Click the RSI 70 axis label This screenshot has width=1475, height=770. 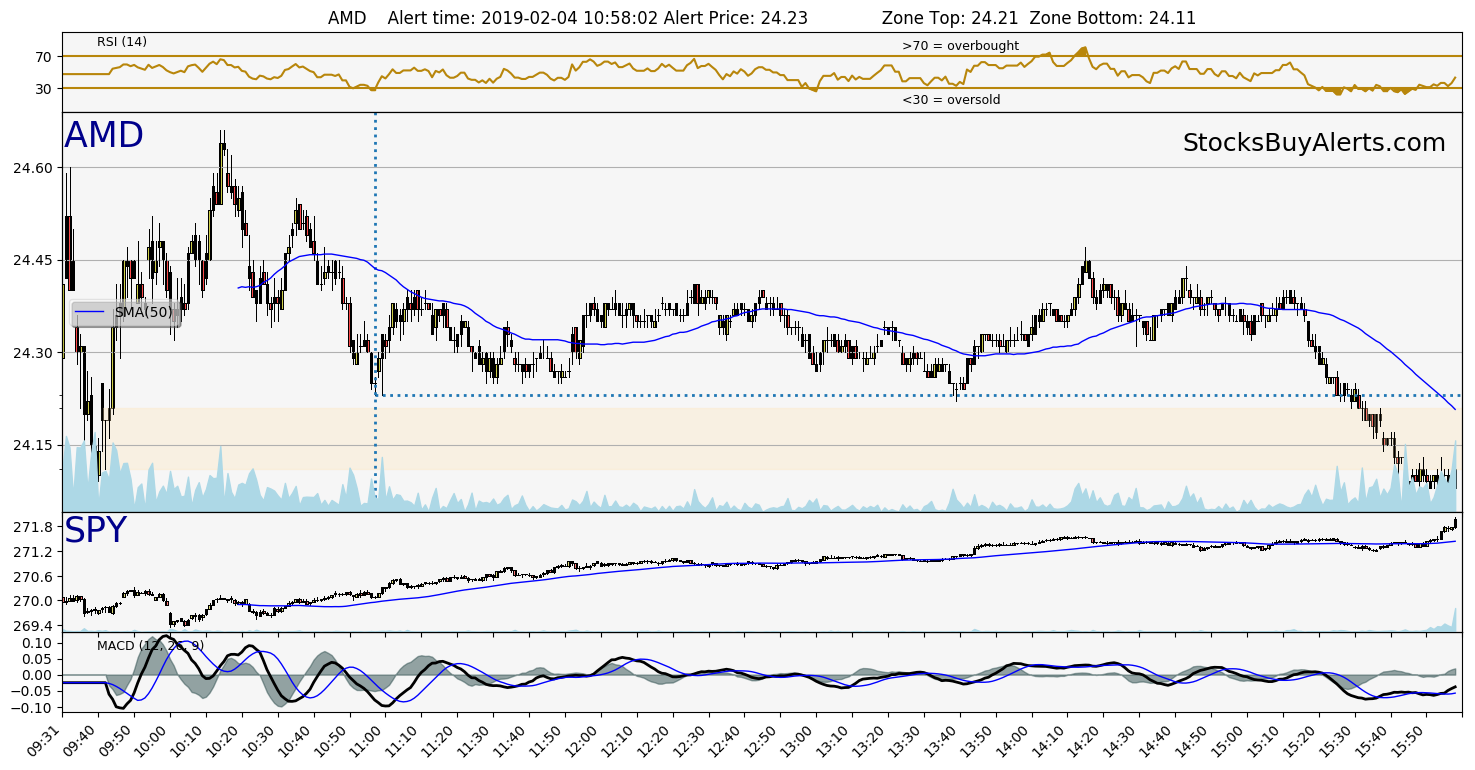point(44,57)
